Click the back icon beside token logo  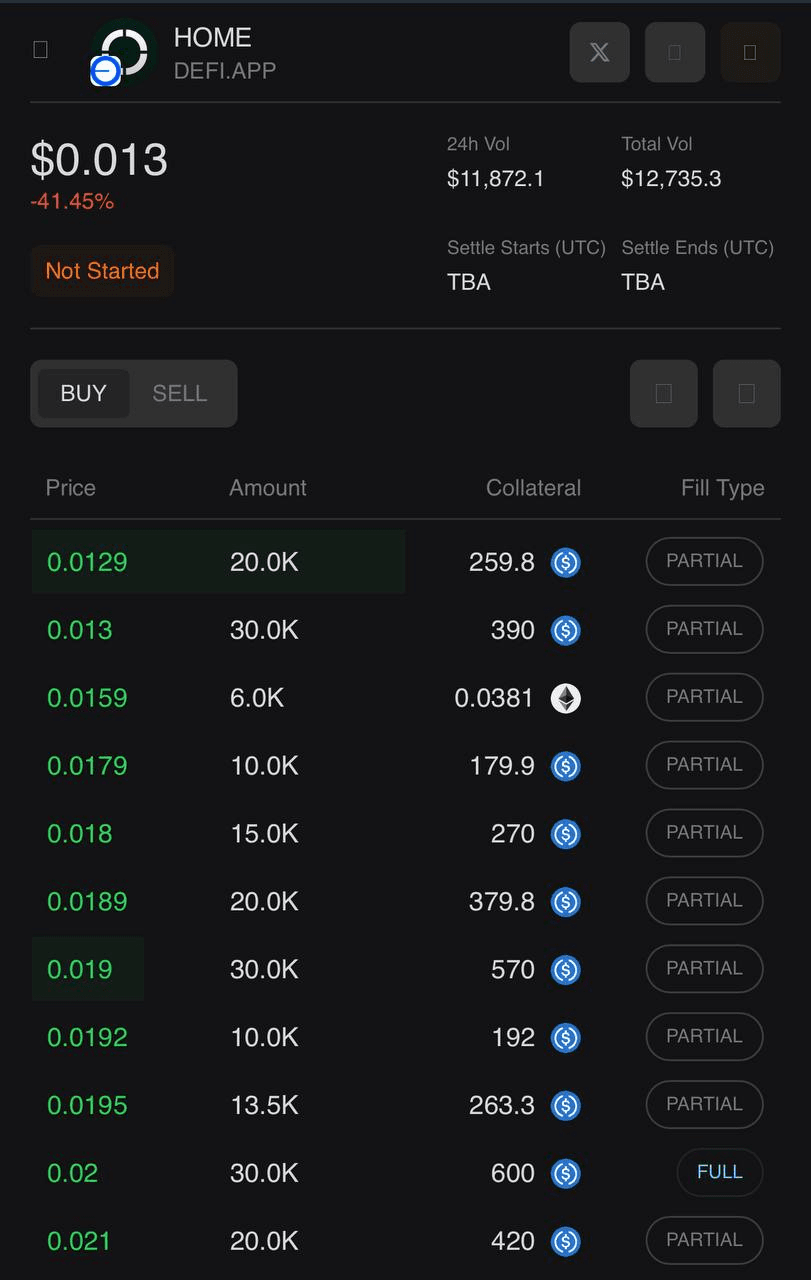pos(41,50)
